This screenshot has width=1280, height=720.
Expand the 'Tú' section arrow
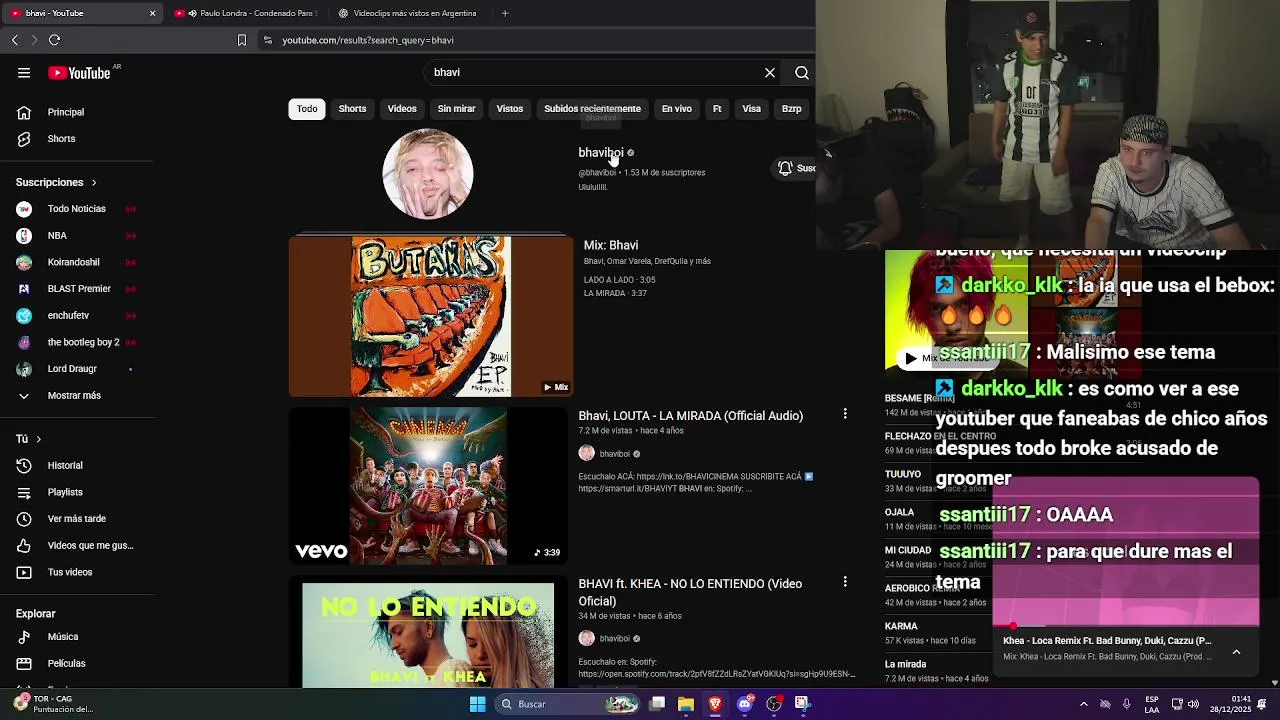coord(39,439)
